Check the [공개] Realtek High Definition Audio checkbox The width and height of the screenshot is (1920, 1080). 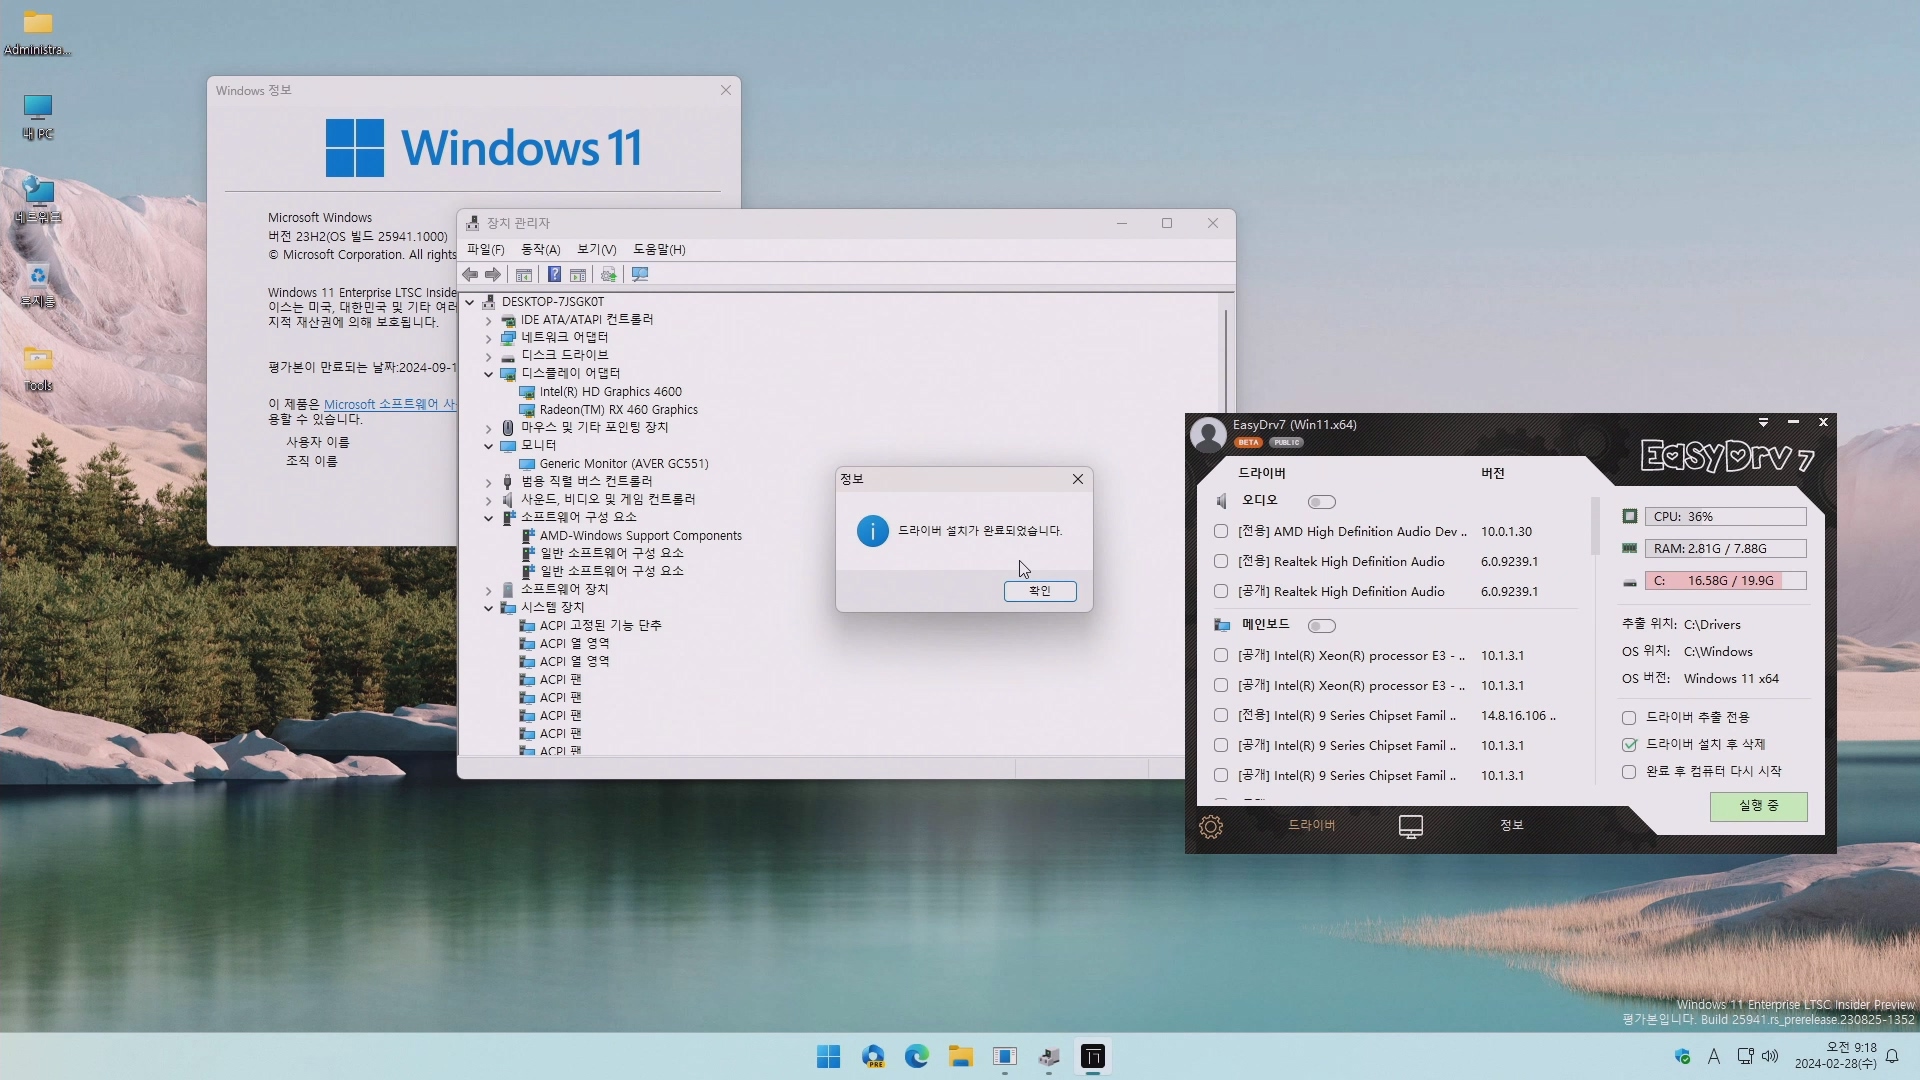1221,592
